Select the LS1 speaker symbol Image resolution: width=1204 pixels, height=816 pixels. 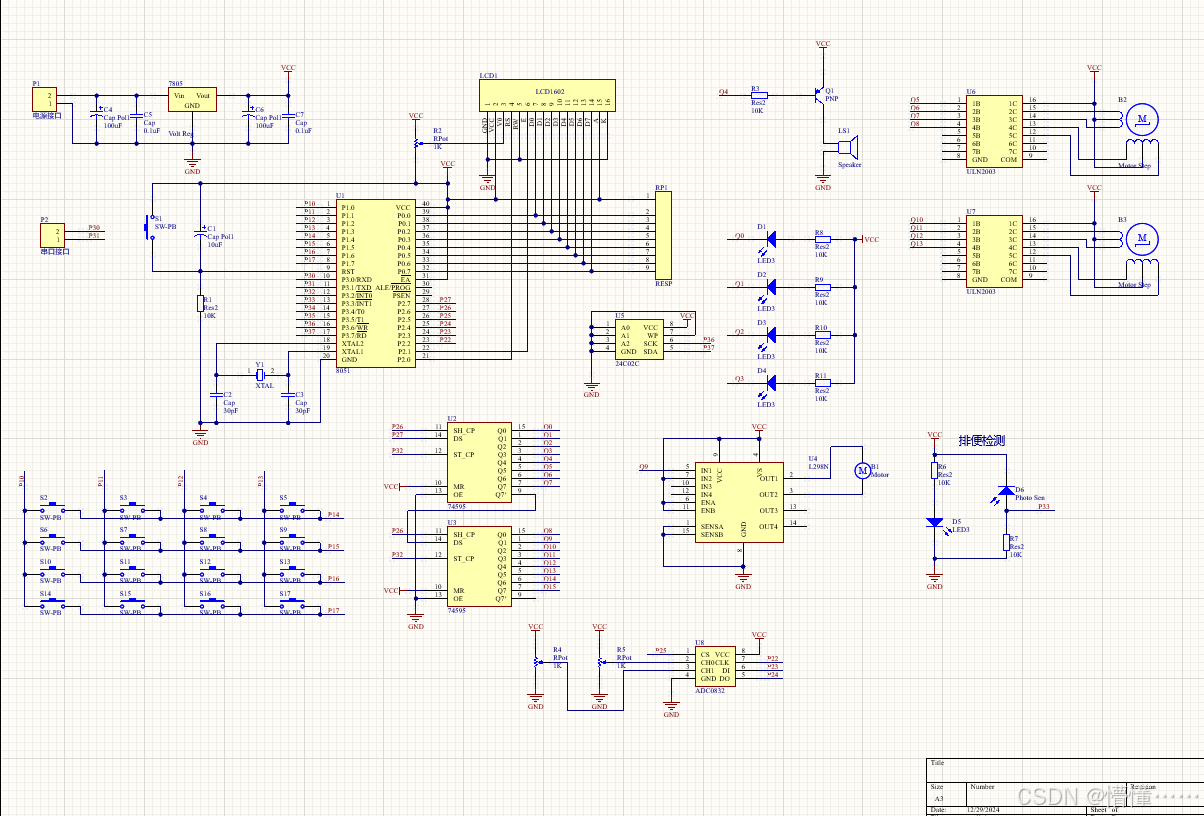(846, 147)
